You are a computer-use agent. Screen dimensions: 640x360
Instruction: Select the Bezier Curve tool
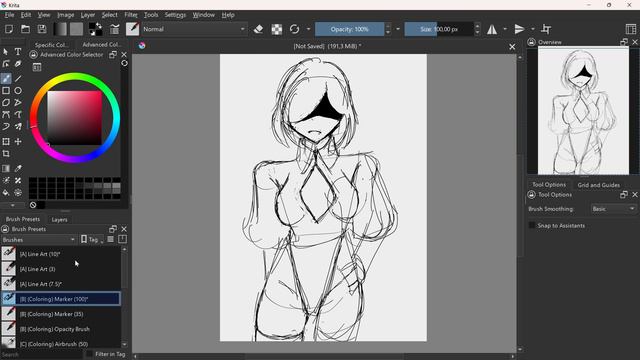[6, 115]
